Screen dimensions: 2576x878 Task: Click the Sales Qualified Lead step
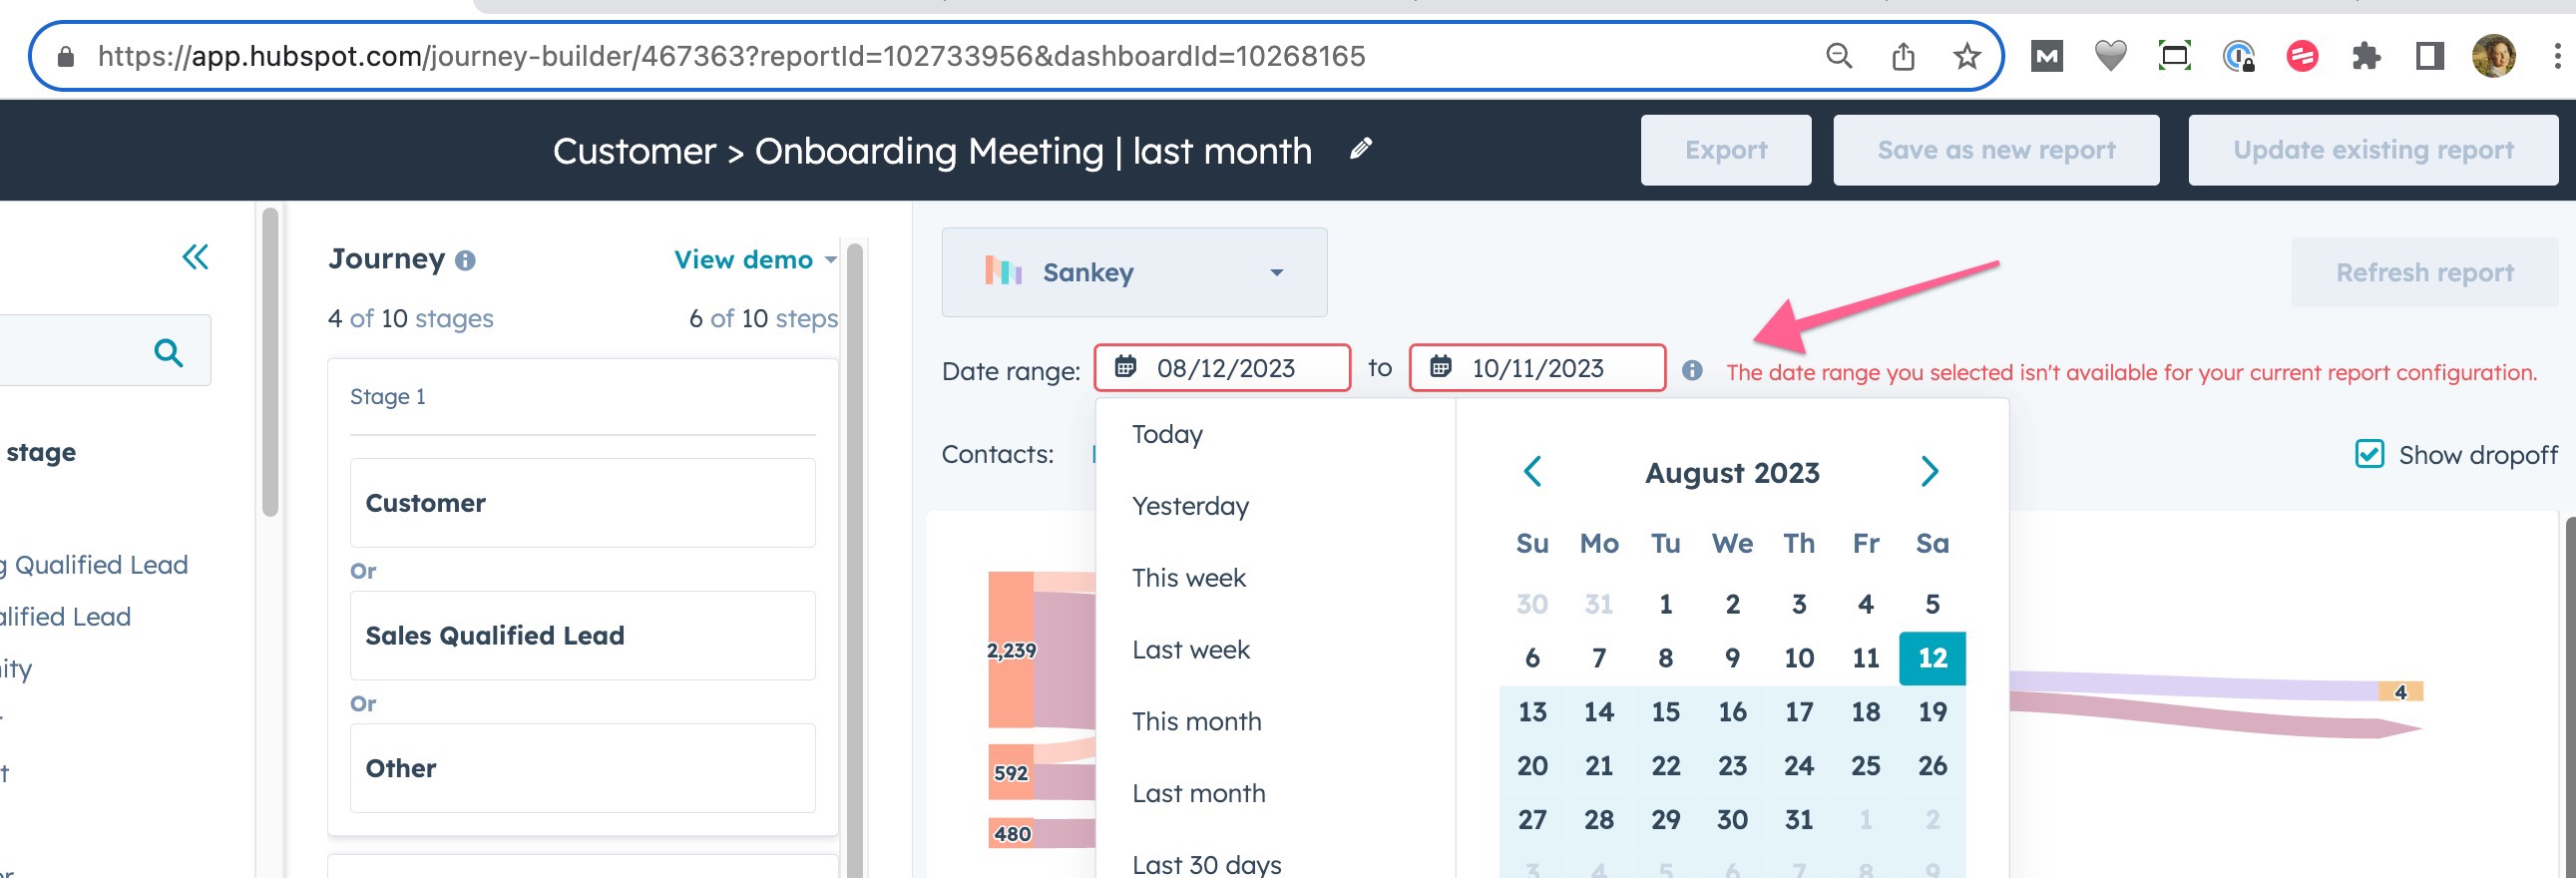[582, 636]
